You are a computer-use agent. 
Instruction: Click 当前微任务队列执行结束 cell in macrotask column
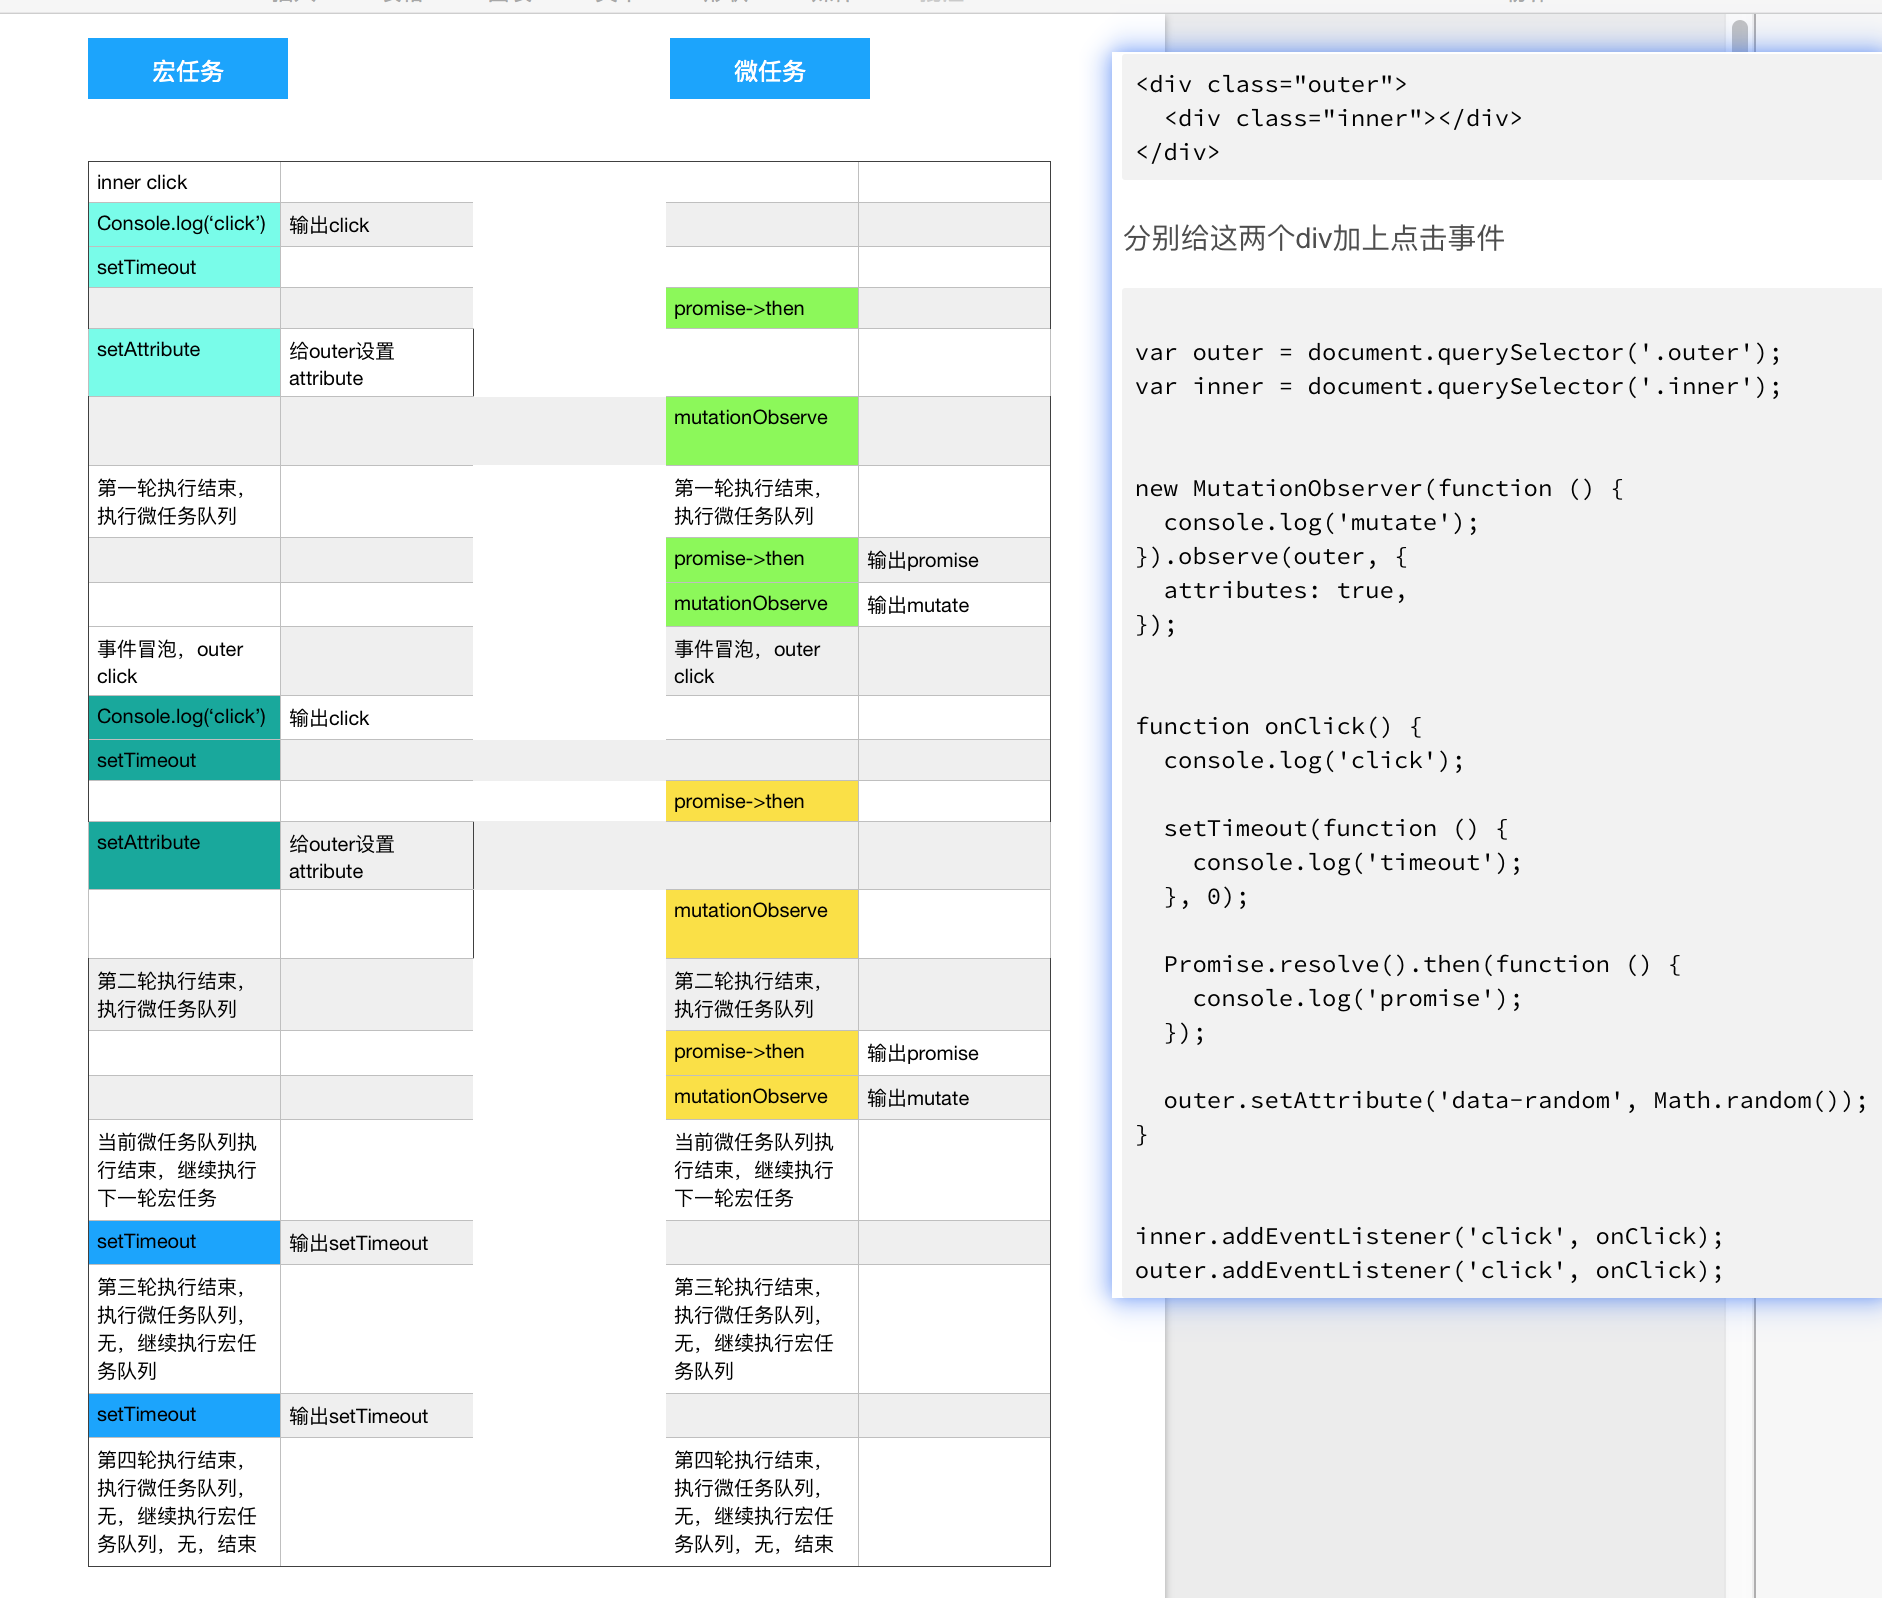[x=185, y=1170]
